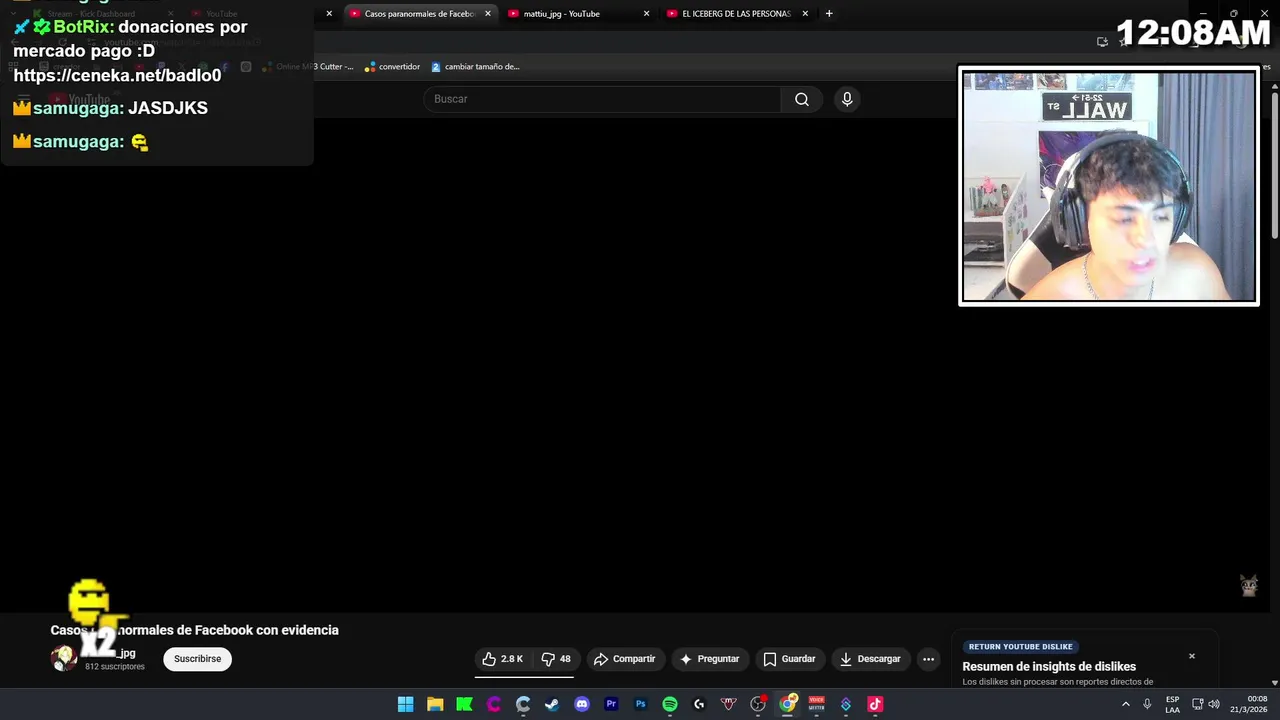Click the system tray microphone icon
This screenshot has width=1280, height=720.
pyautogui.click(x=1147, y=704)
